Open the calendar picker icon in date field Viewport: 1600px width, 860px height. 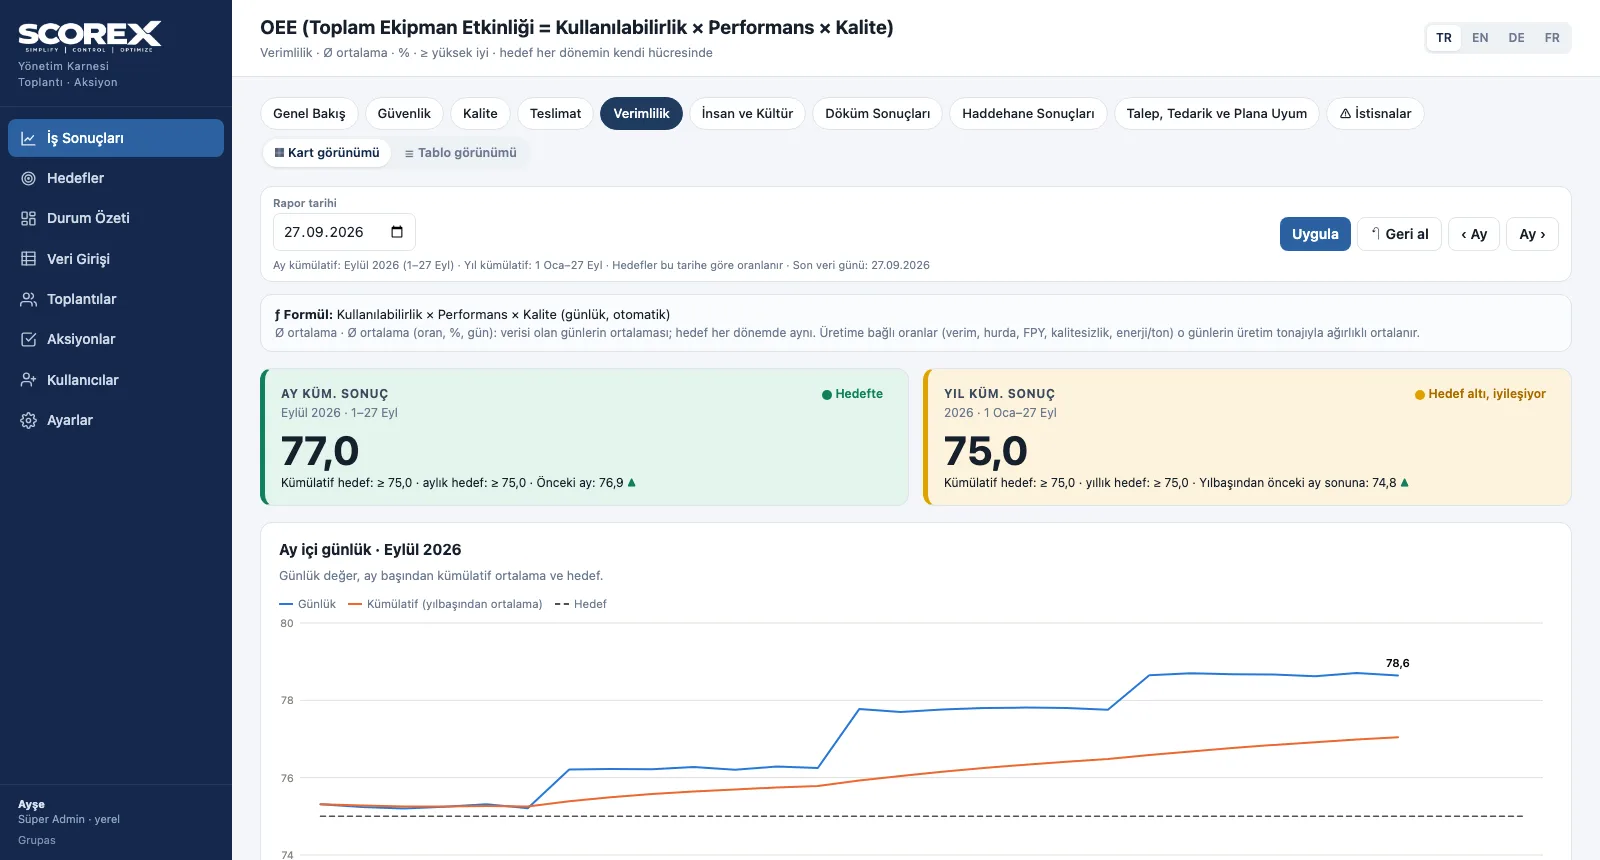click(x=397, y=232)
